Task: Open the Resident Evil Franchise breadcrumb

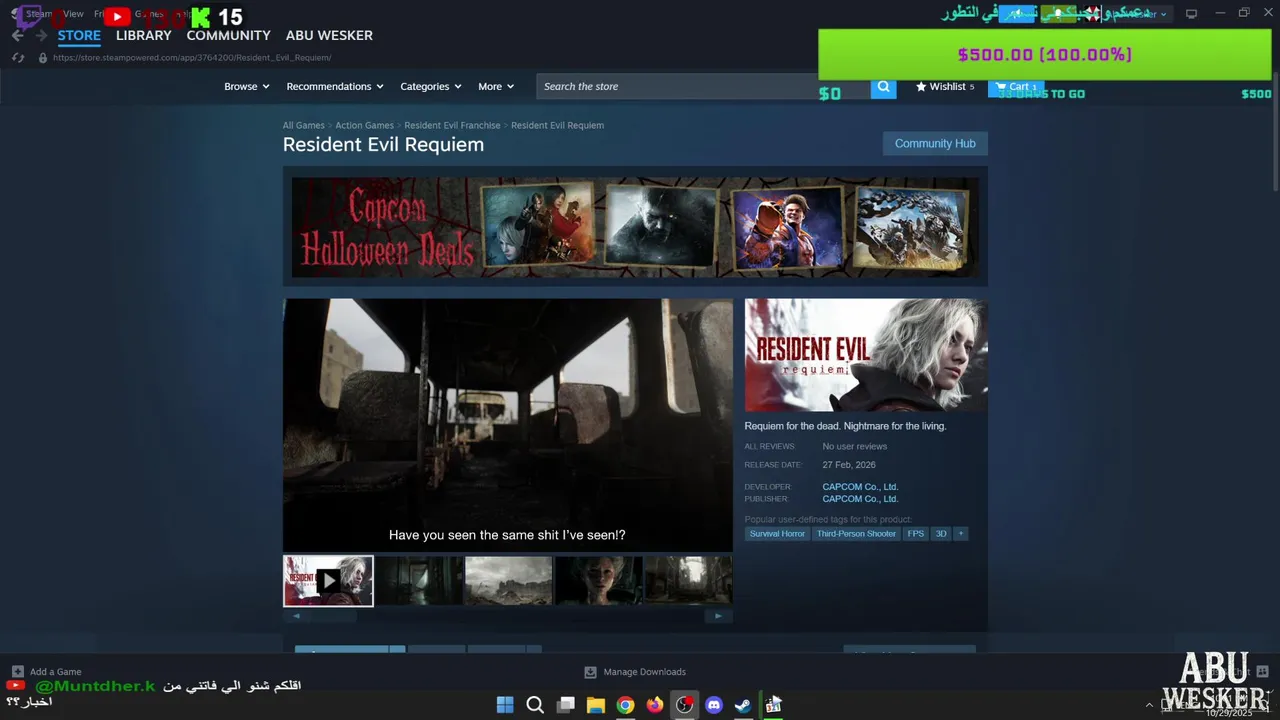Action: pyautogui.click(x=452, y=126)
